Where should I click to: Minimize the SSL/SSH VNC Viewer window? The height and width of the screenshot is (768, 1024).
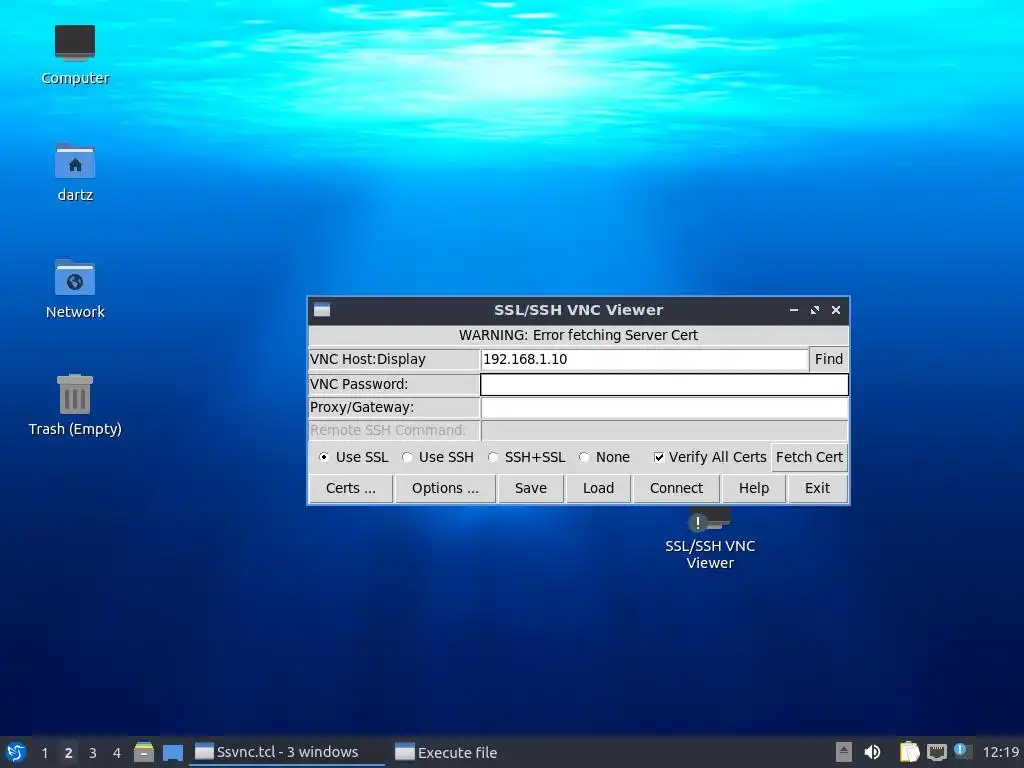point(793,310)
